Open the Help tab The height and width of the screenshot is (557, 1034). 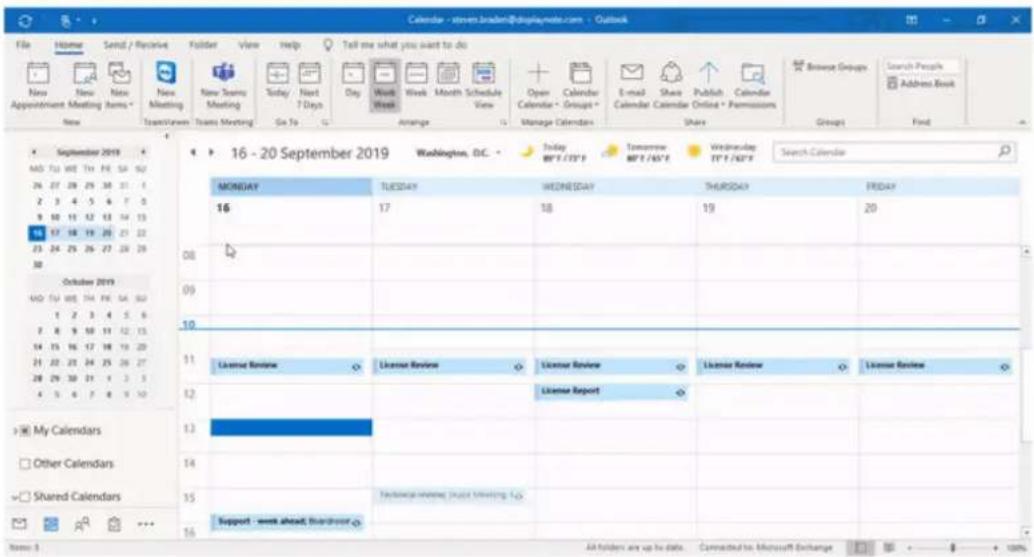point(289,45)
